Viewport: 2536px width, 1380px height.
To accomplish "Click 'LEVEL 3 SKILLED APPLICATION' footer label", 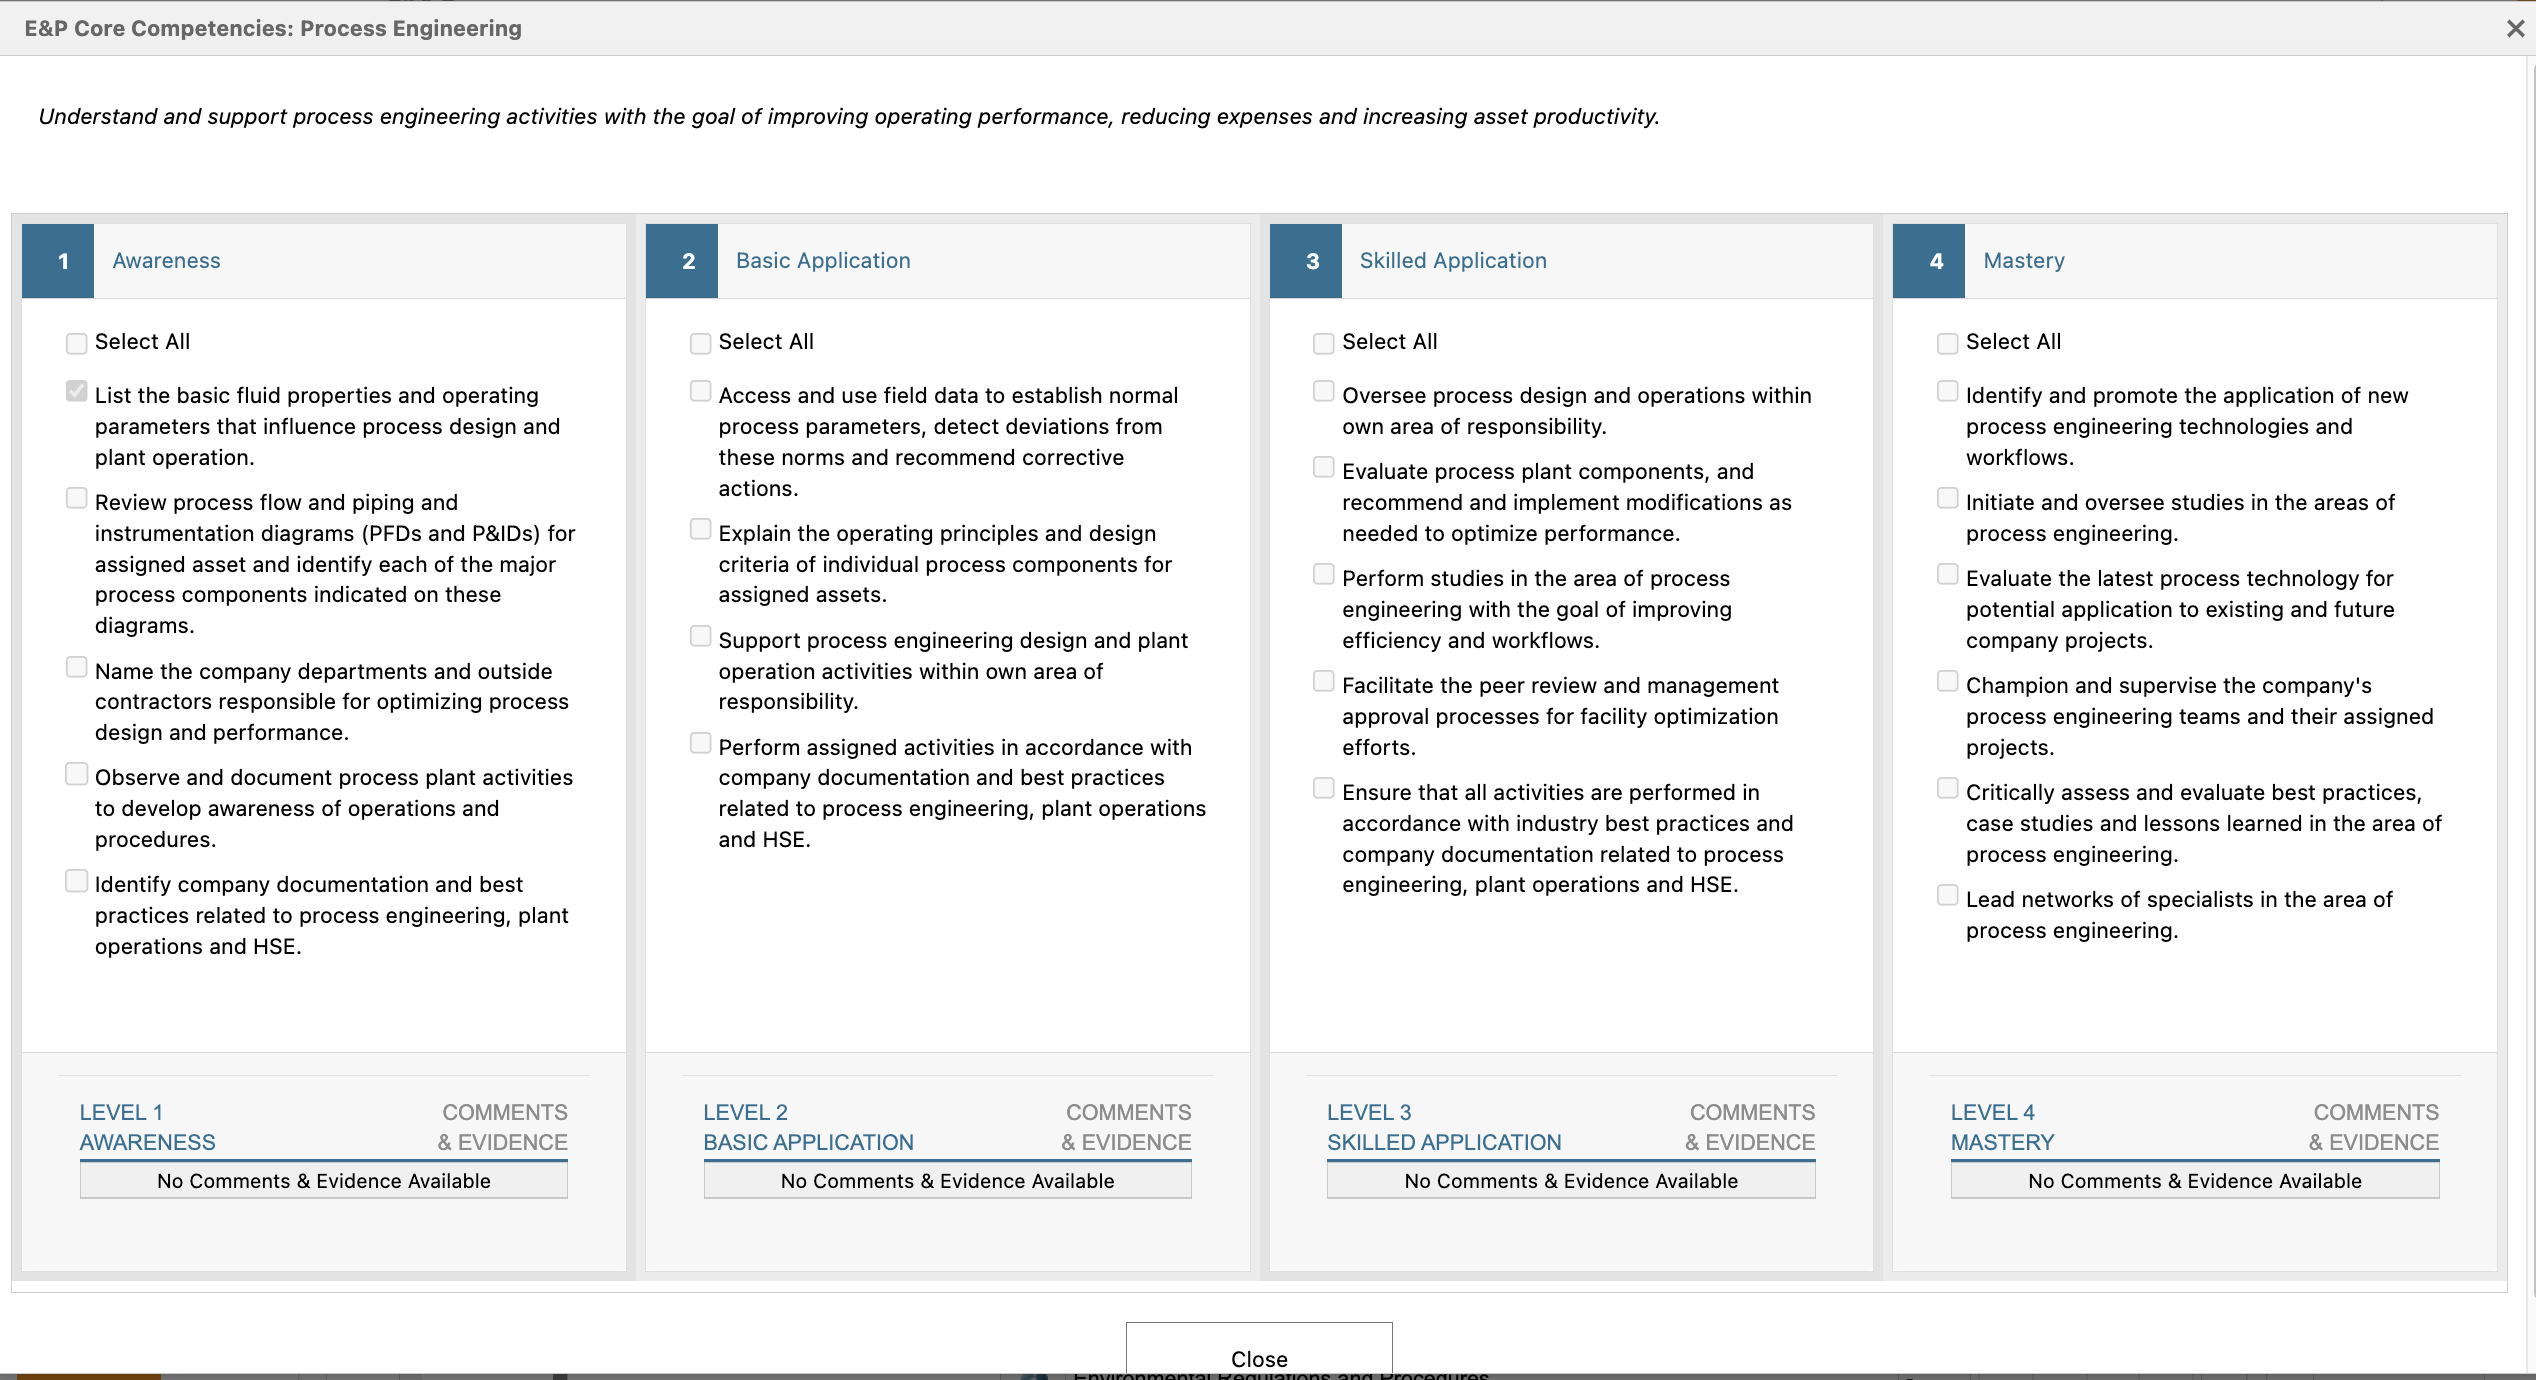I will point(1444,1127).
